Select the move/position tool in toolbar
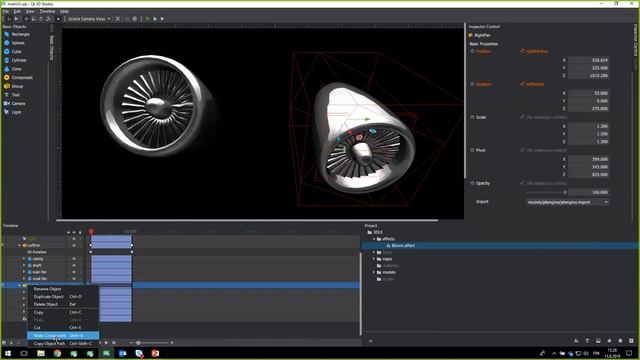 click(x=26, y=19)
